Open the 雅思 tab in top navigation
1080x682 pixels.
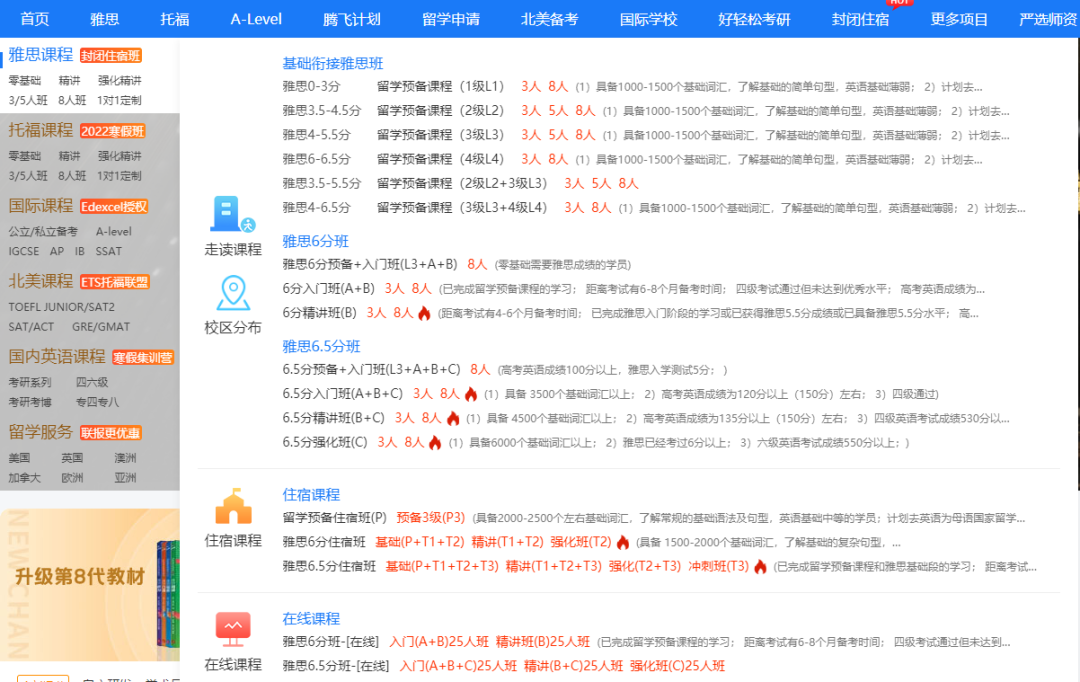(104, 19)
